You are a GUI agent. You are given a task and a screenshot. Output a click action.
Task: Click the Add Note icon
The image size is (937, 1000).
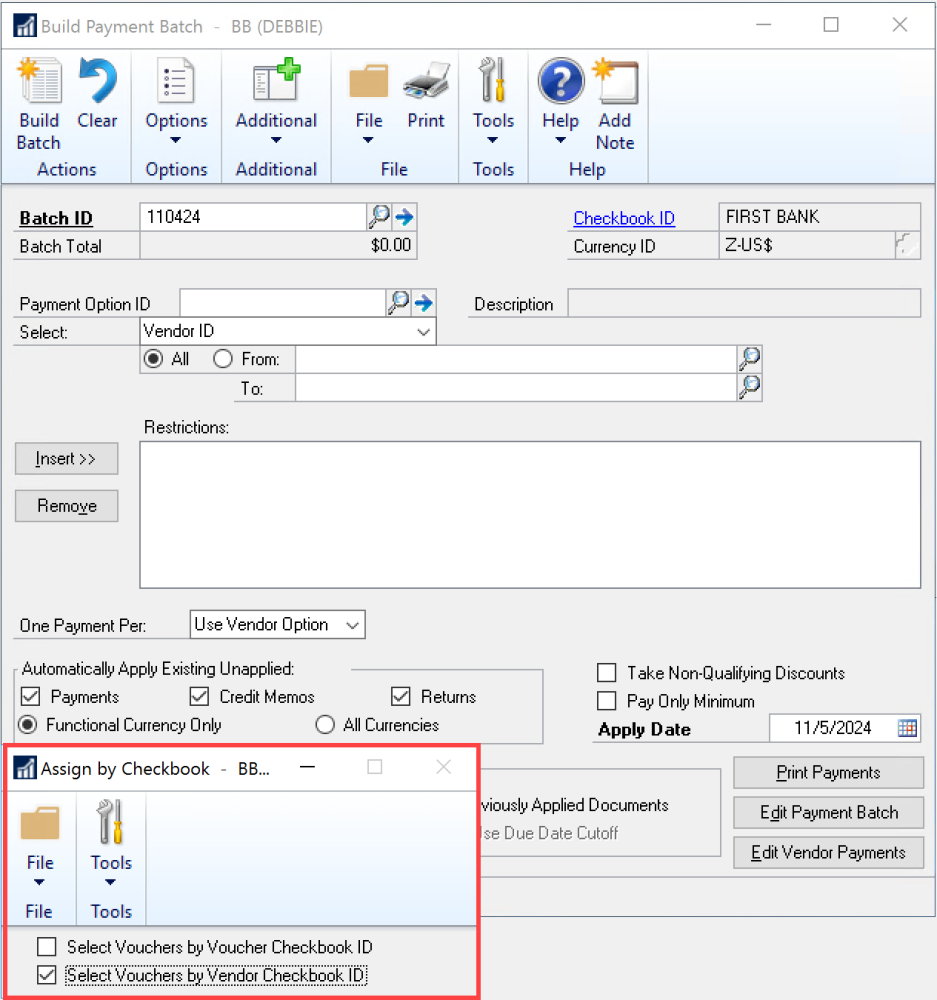(x=616, y=81)
